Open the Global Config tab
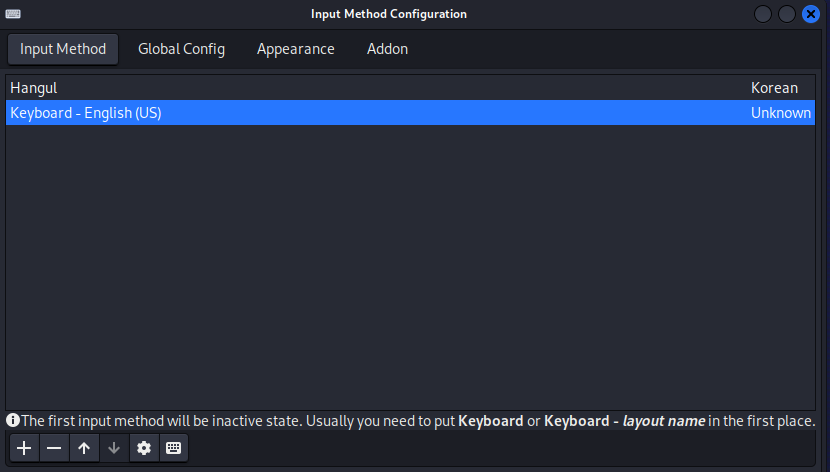Viewport: 830px width, 472px height. click(x=182, y=49)
